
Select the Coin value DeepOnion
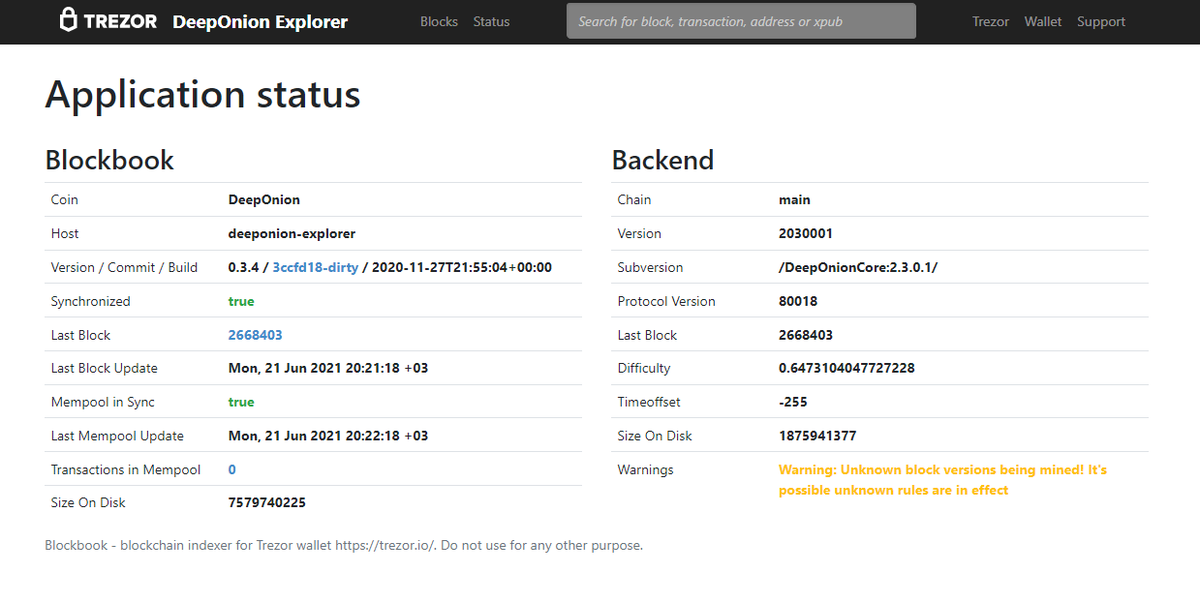pos(264,200)
